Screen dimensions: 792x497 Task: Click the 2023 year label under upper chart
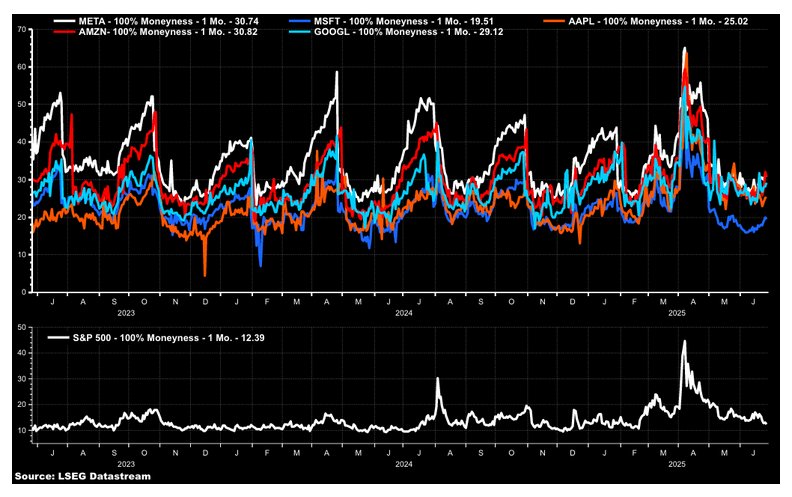click(126, 313)
